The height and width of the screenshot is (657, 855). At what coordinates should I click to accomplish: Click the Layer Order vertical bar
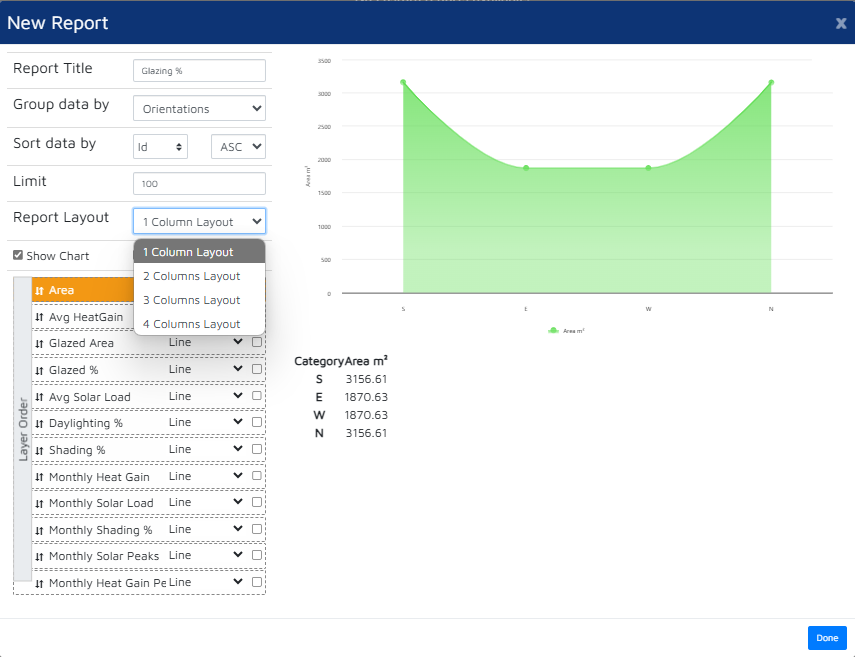[x=22, y=429]
